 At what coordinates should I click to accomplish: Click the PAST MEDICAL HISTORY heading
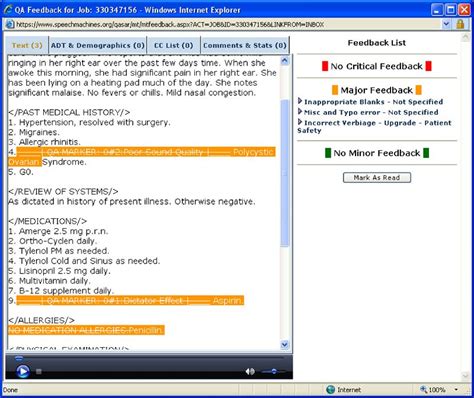tap(69, 112)
